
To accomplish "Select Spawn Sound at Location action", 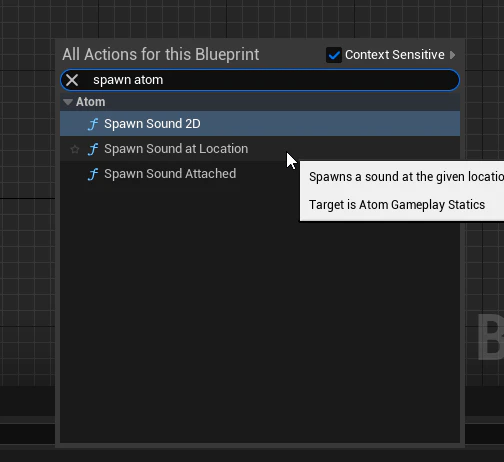I will tap(260, 149).
